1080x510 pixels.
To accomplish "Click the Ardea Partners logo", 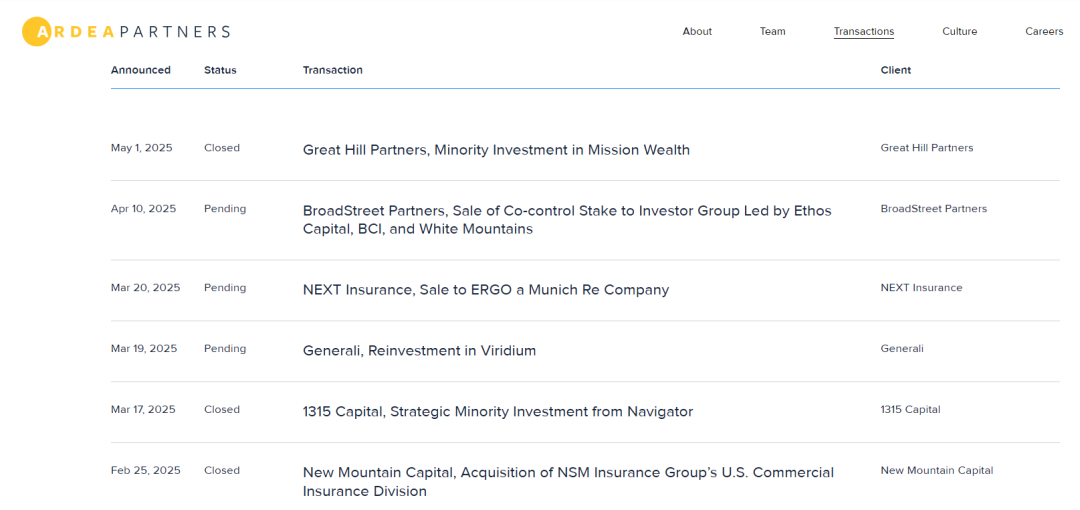I will (x=126, y=32).
